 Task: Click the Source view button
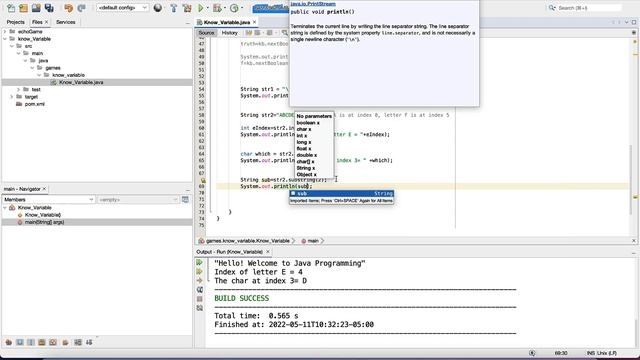(x=206, y=33)
